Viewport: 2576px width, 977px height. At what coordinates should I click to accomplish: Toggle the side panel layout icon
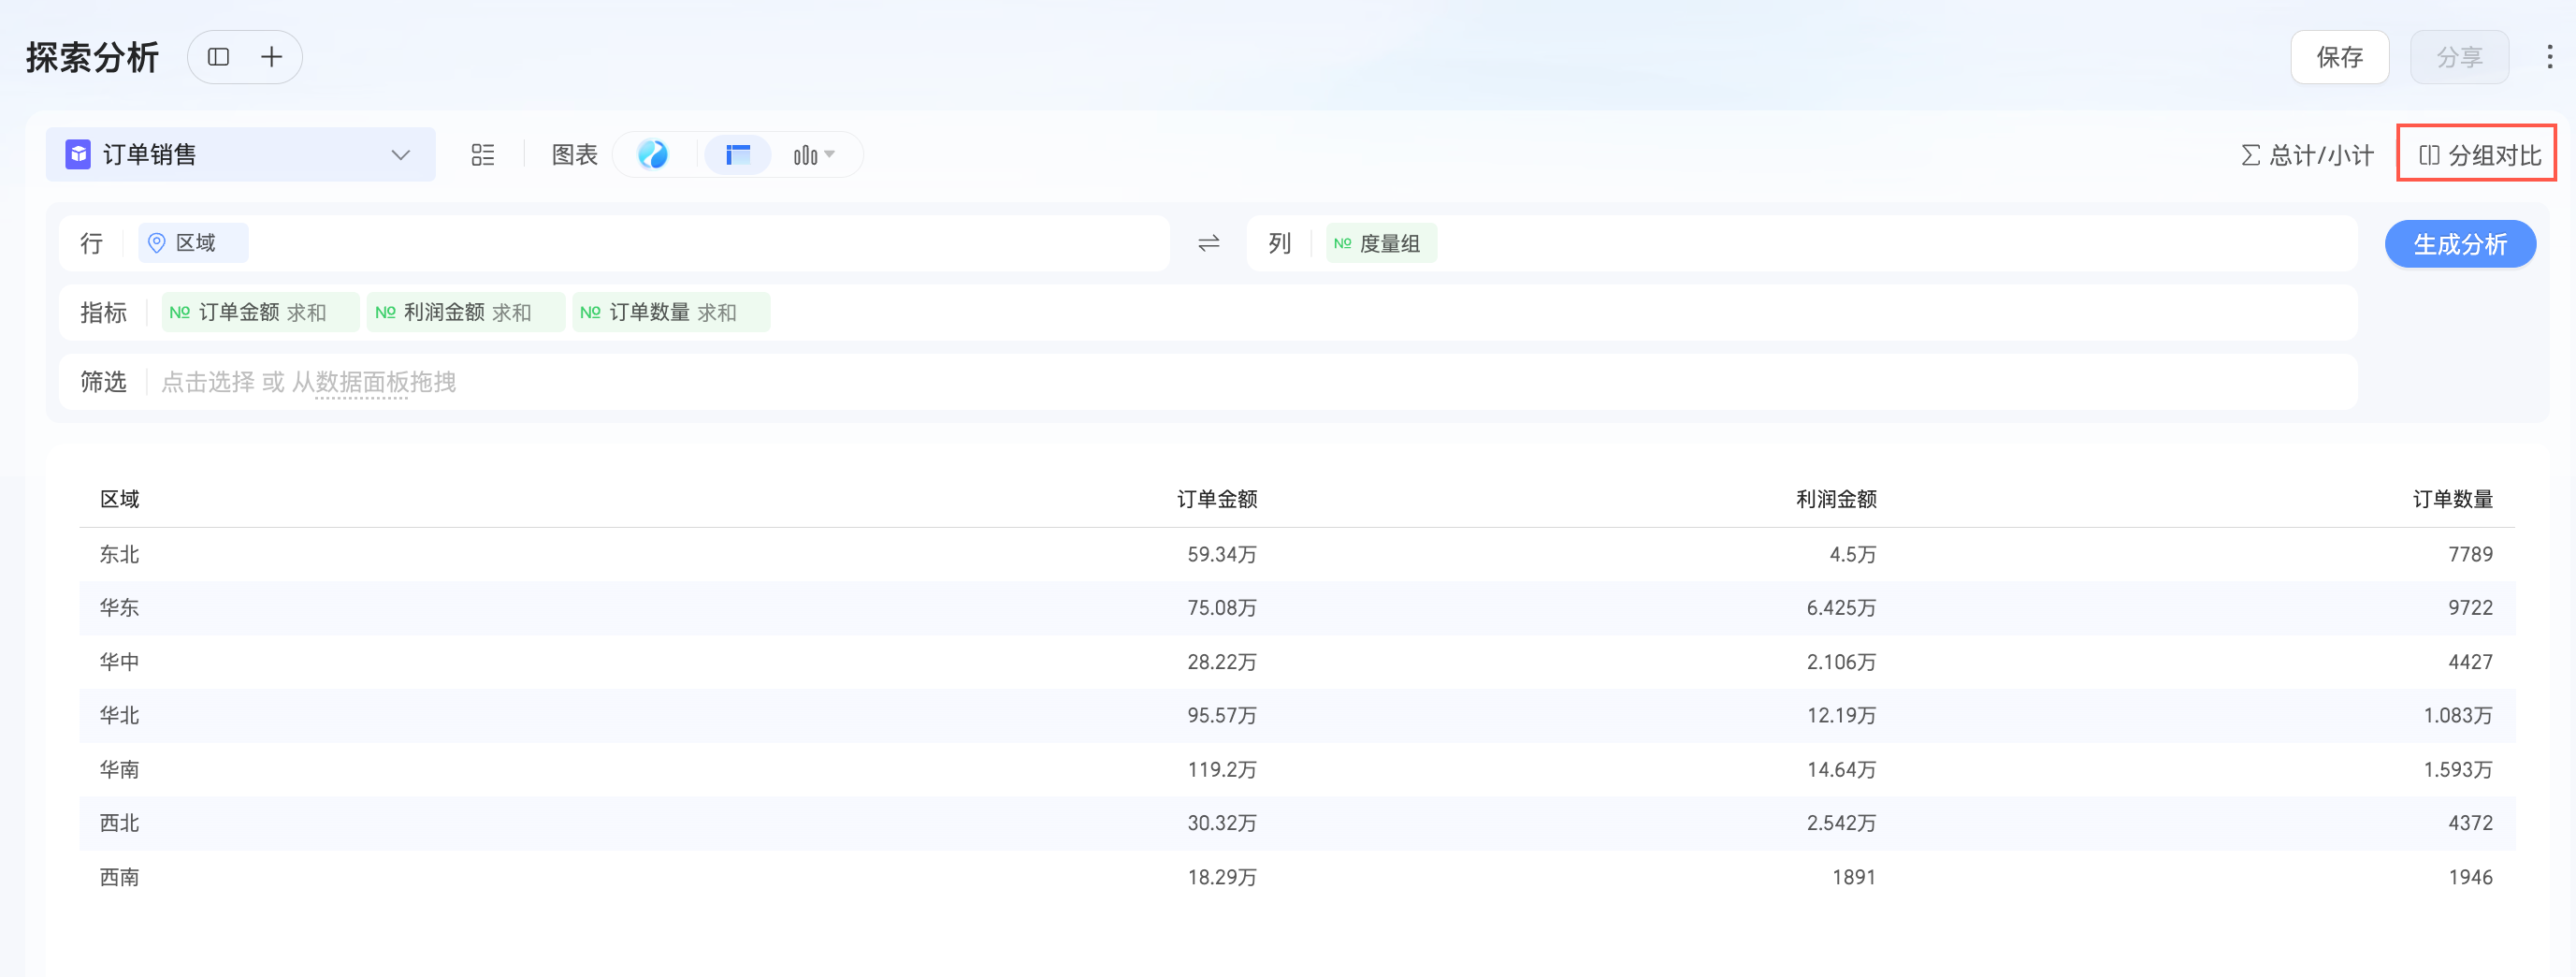click(x=218, y=57)
